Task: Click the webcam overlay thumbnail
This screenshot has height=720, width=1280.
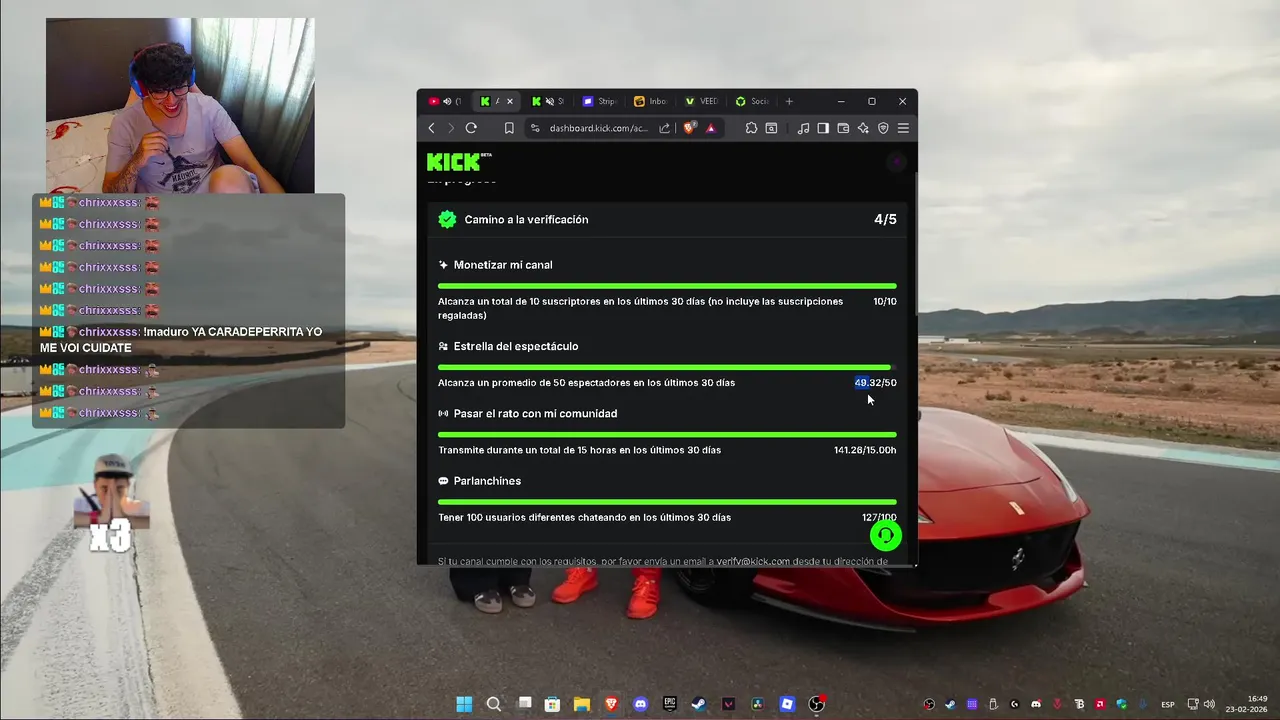Action: pos(180,105)
